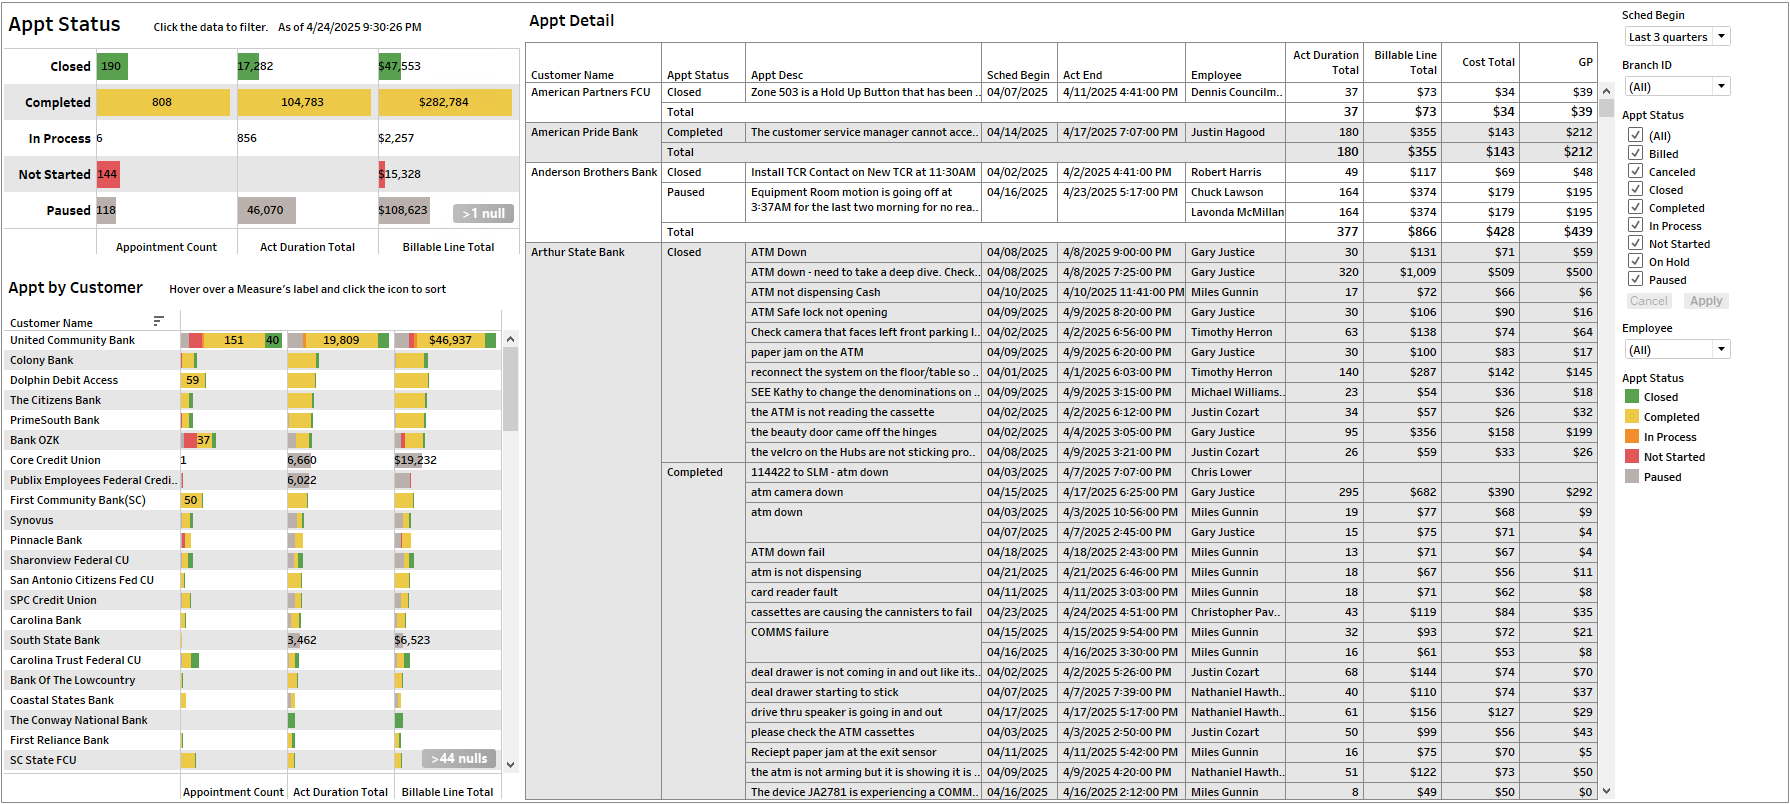Viewport: 1790px width, 804px height.
Task: Toggle the Canceled status checkbox
Action: pos(1636,172)
